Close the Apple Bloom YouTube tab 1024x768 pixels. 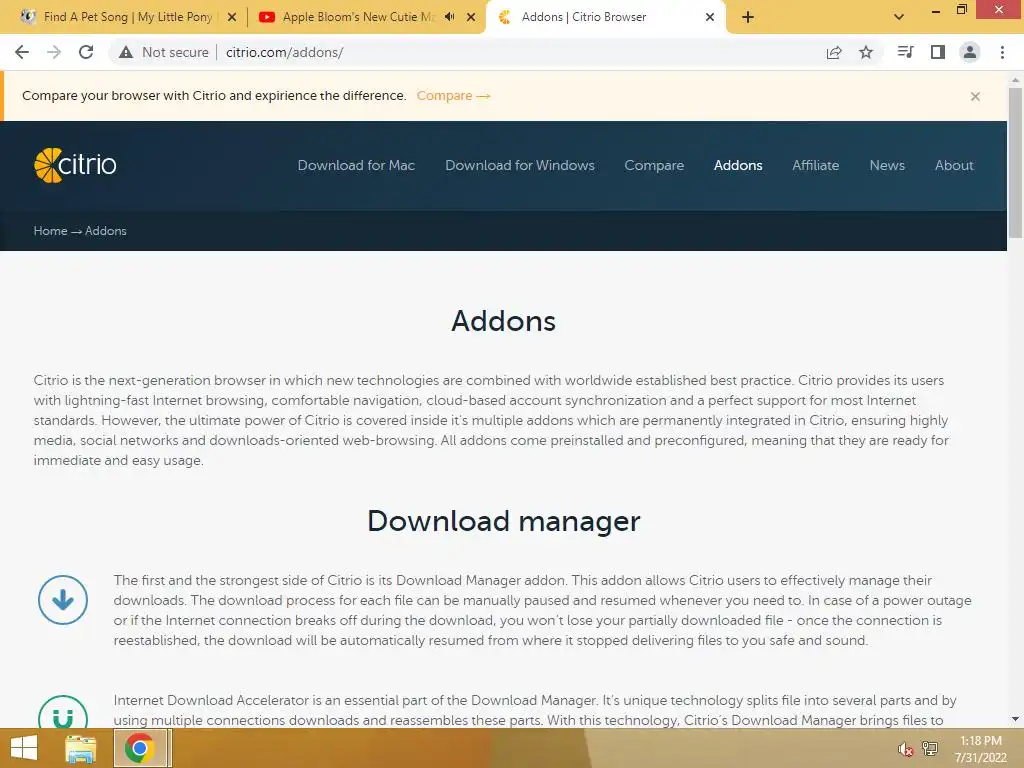[471, 17]
